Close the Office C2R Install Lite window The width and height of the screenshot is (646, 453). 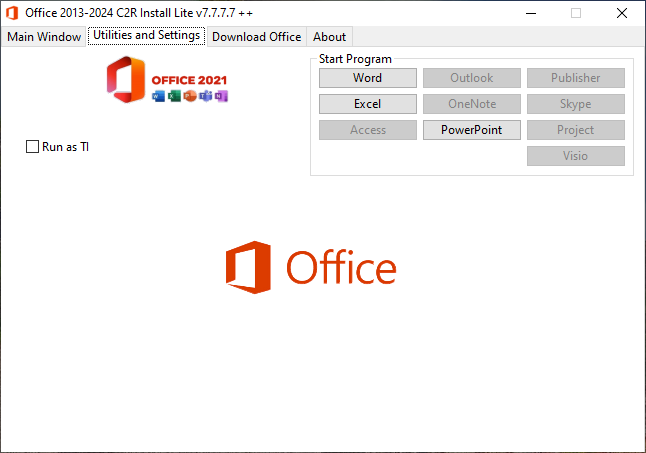621,13
